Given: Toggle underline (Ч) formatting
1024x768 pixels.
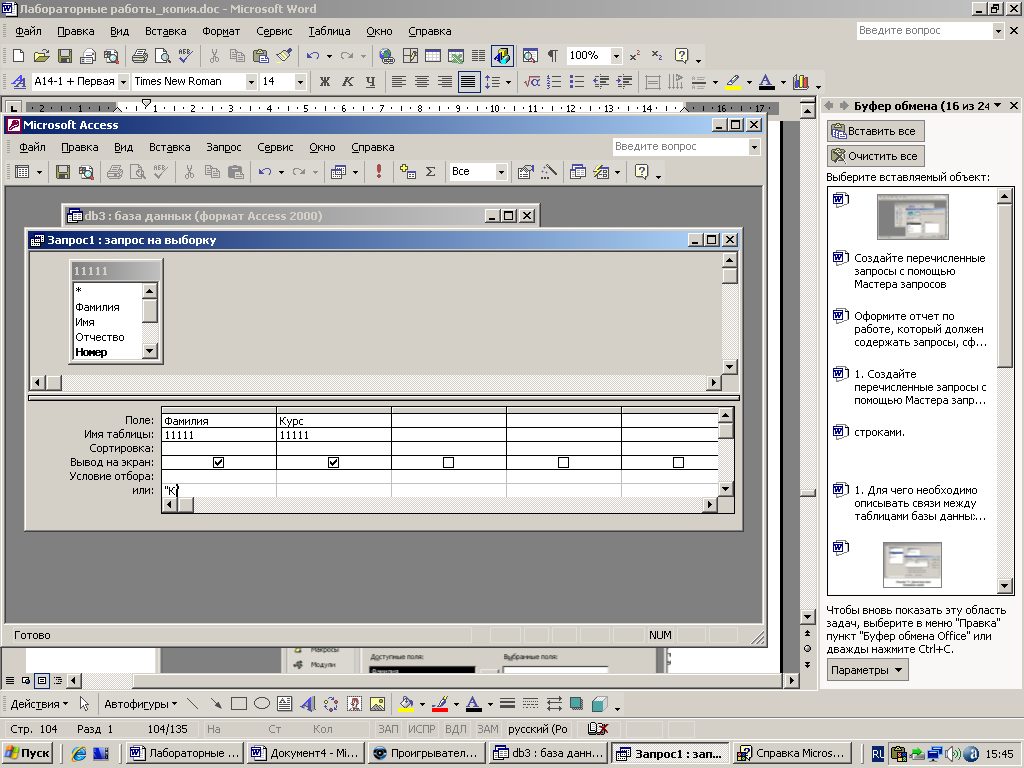Looking at the screenshot, I should (370, 82).
